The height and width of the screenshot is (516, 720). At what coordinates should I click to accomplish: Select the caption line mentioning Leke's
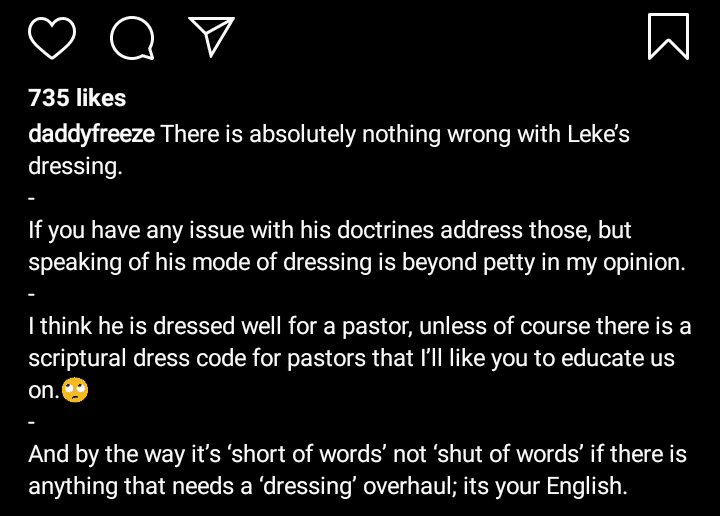[329, 134]
